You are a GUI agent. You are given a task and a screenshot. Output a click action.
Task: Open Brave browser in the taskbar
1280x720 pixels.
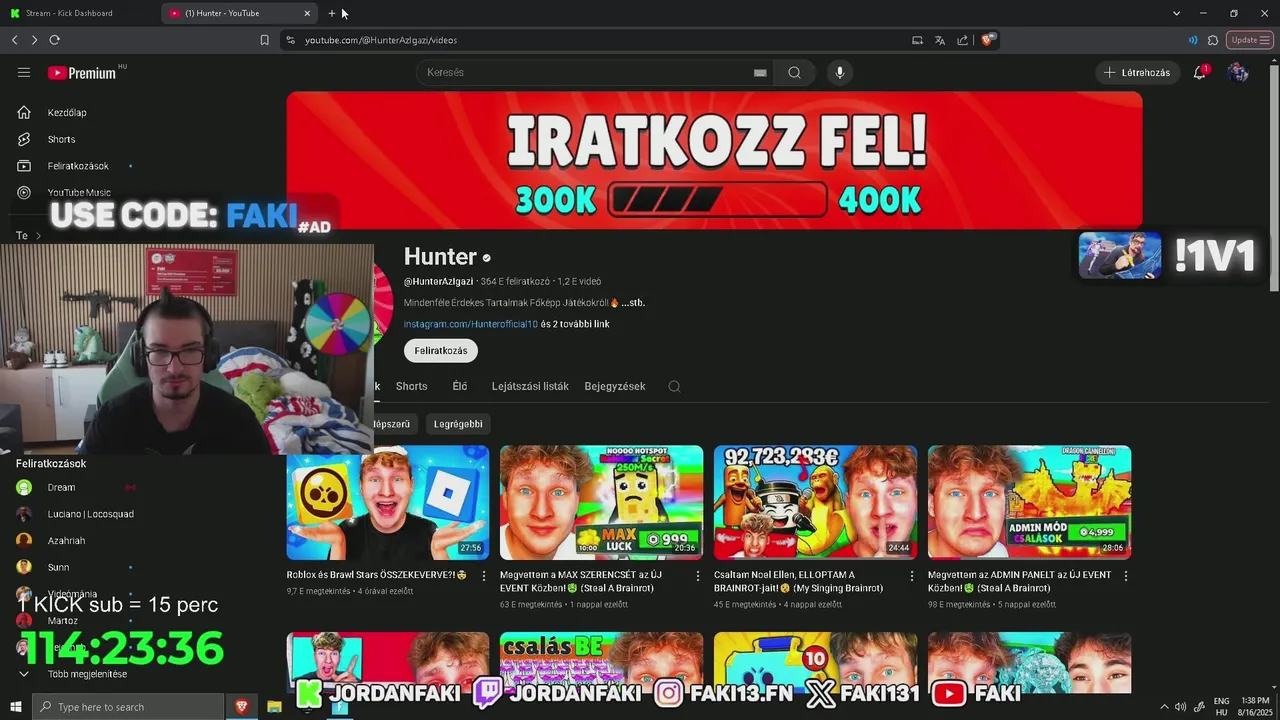(241, 707)
